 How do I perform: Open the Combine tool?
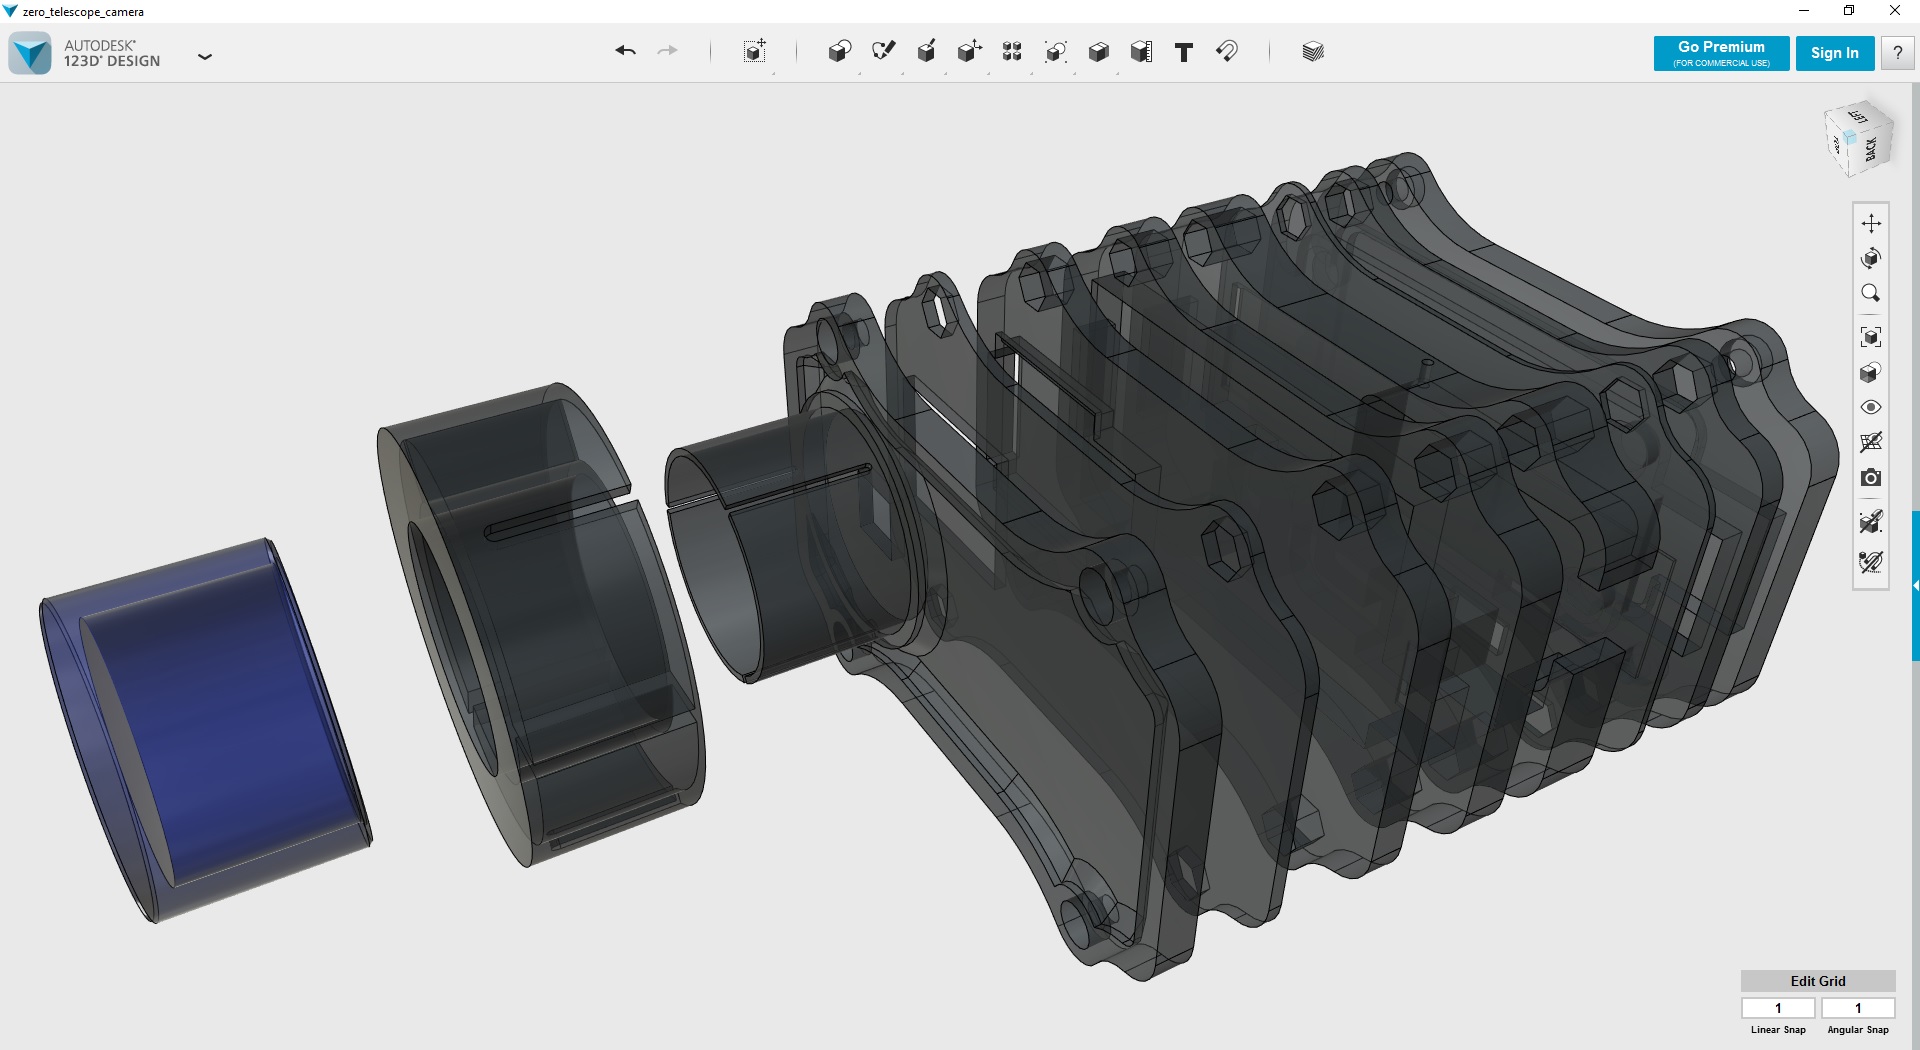pyautogui.click(x=1098, y=52)
